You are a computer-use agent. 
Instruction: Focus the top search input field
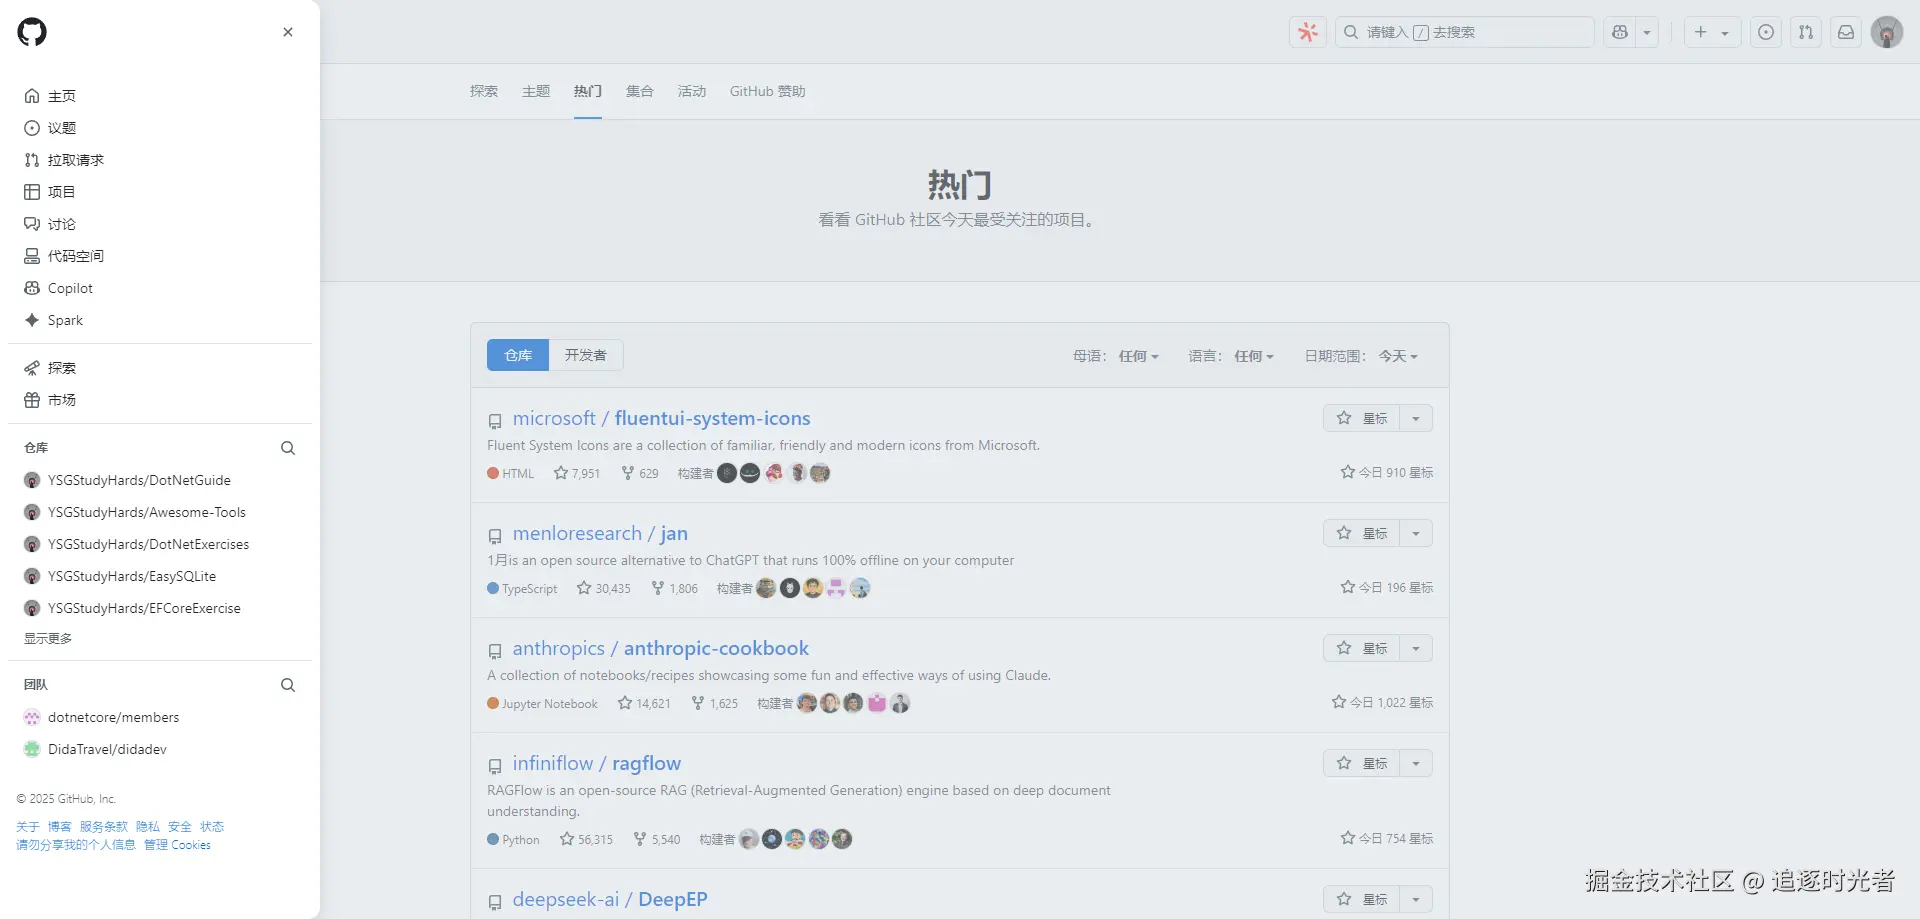pyautogui.click(x=1464, y=32)
